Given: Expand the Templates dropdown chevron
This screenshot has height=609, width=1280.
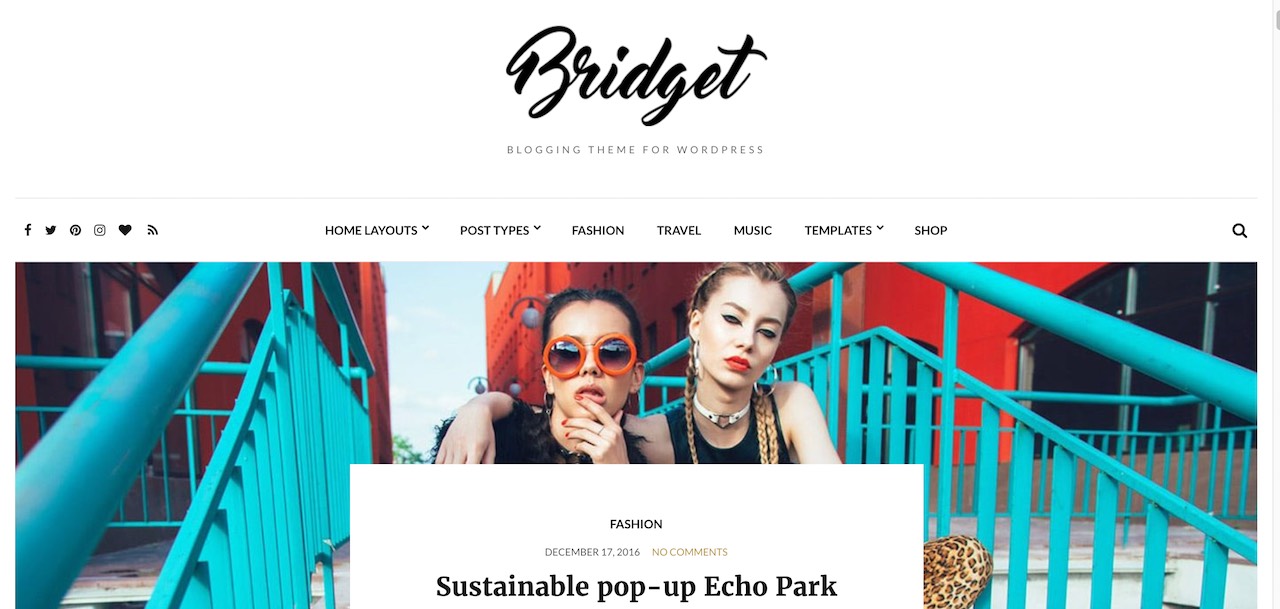Looking at the screenshot, I should click(x=880, y=228).
